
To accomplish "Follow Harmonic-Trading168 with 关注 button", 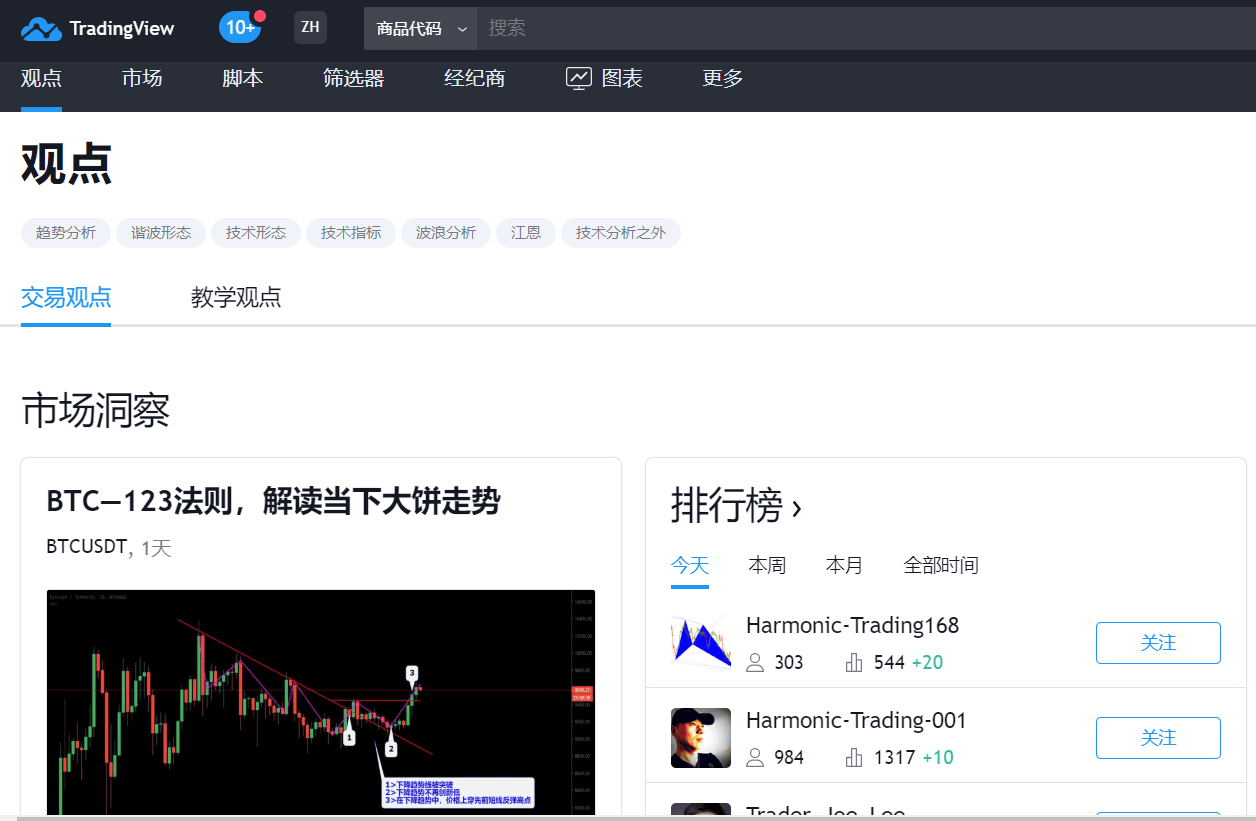I will click(x=1158, y=643).
